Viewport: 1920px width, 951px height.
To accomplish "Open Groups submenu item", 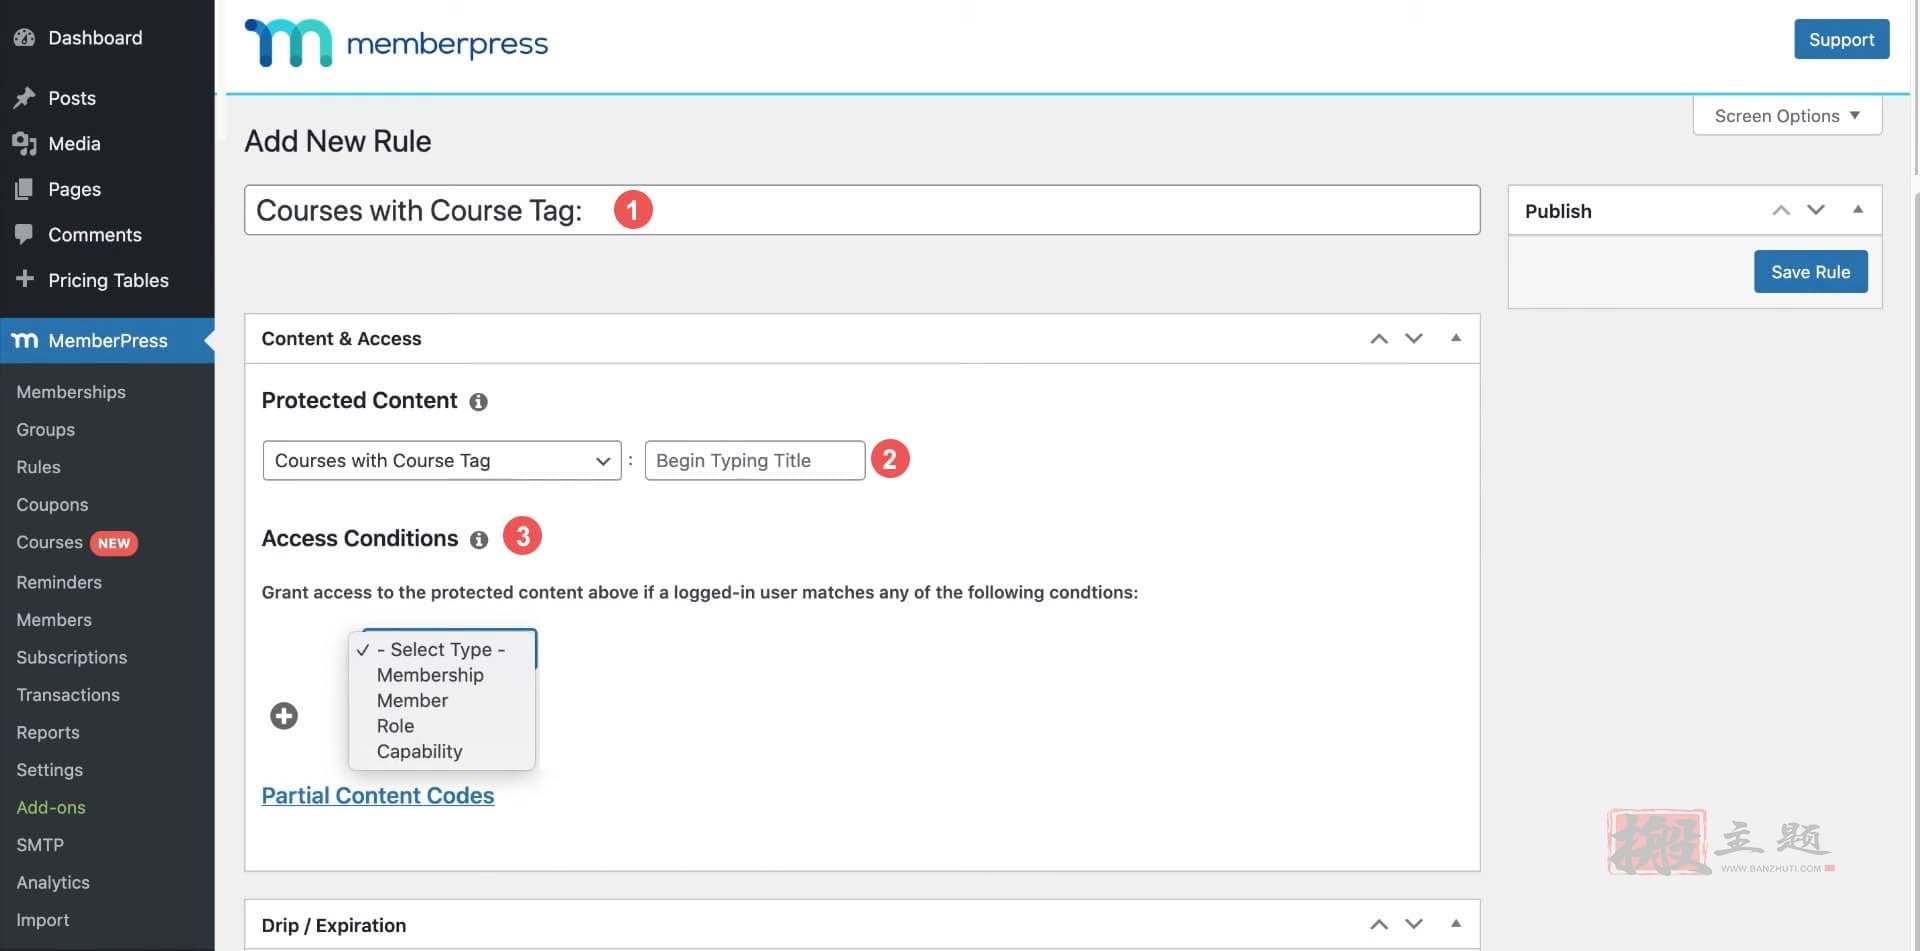I will [45, 430].
